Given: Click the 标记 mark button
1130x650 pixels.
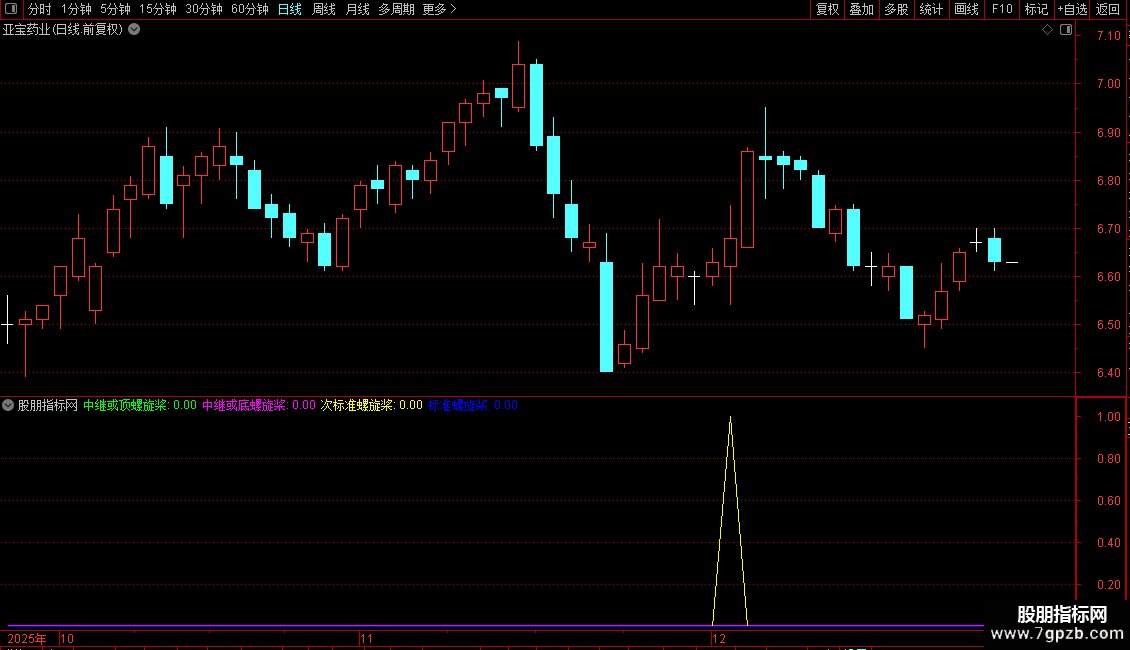Looking at the screenshot, I should point(1036,9).
